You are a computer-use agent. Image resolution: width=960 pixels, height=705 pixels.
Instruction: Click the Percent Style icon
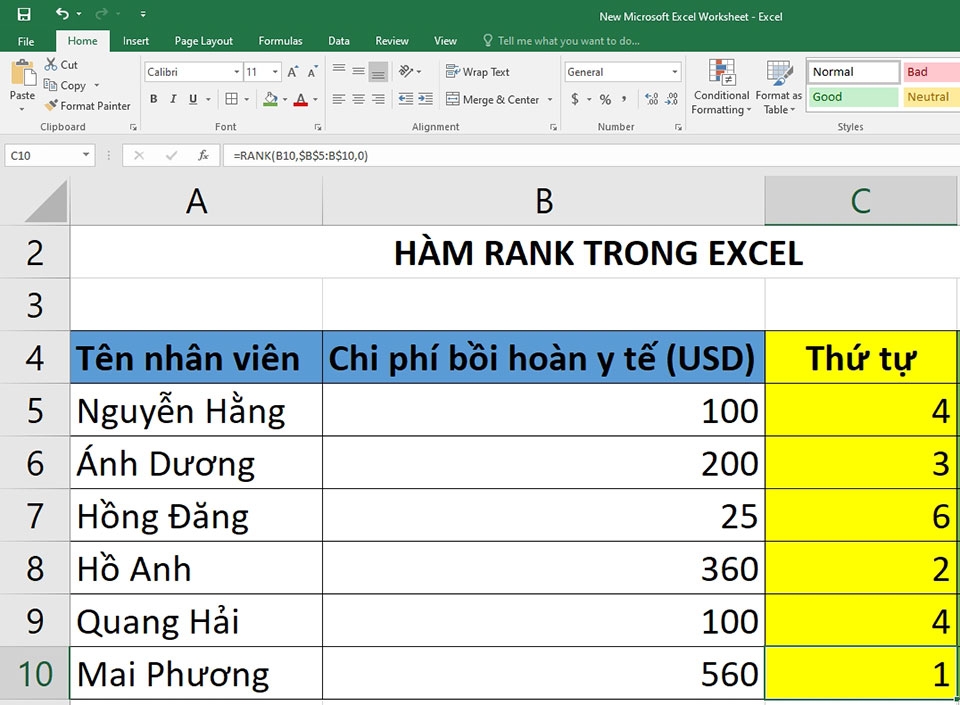point(605,99)
